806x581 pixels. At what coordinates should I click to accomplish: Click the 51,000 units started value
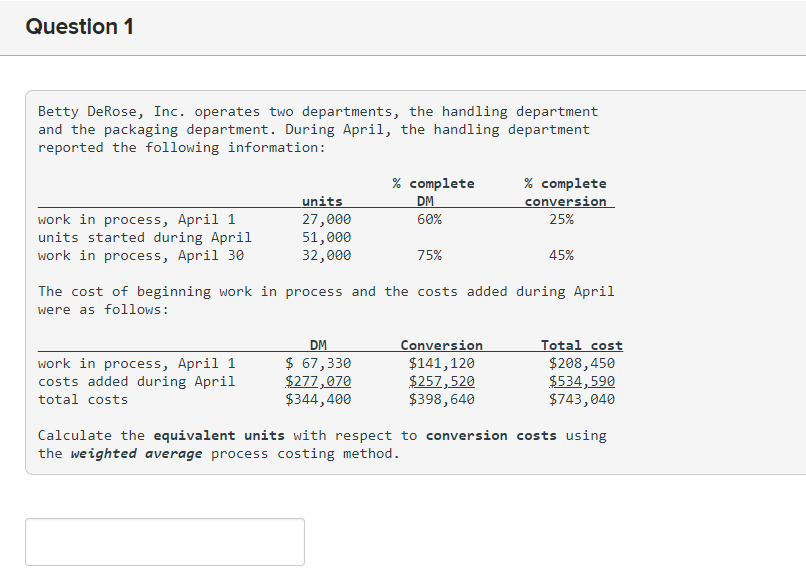(326, 238)
